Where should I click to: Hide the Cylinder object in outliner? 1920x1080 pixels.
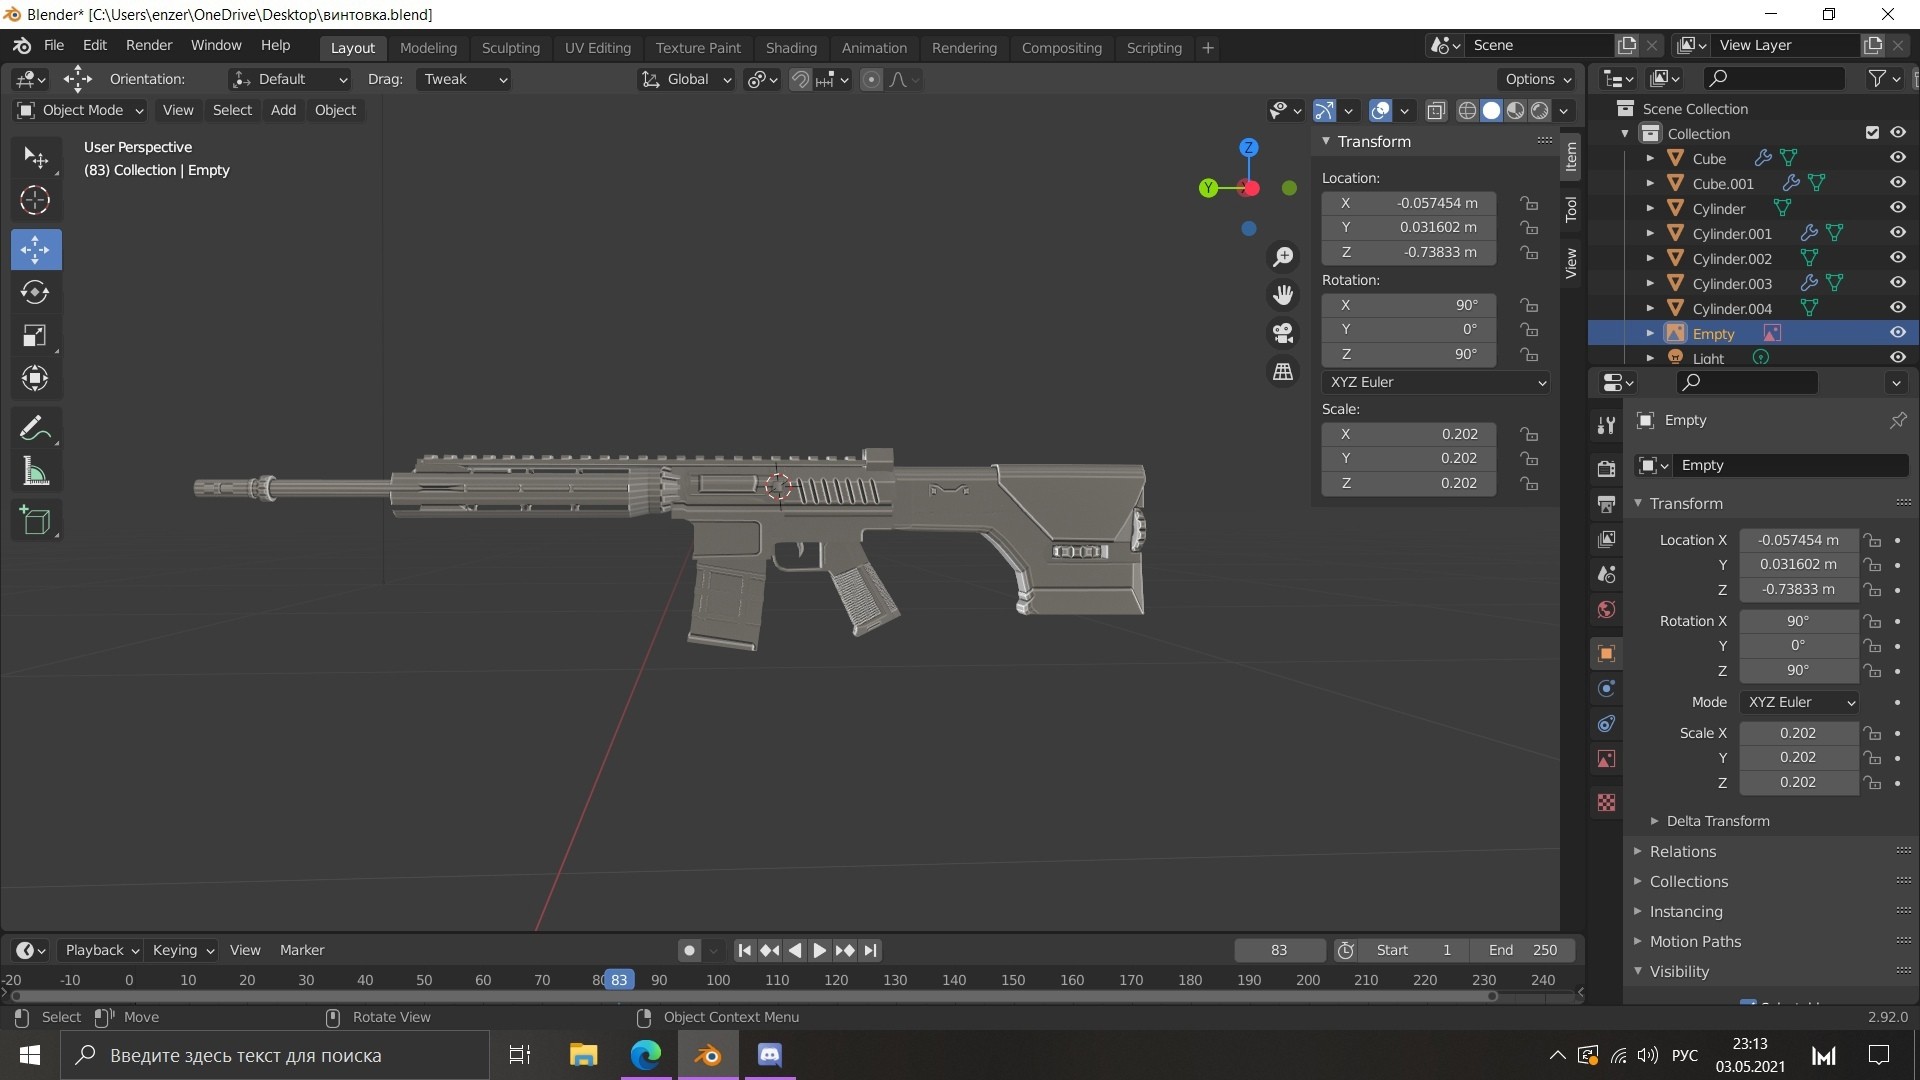coord(1897,208)
